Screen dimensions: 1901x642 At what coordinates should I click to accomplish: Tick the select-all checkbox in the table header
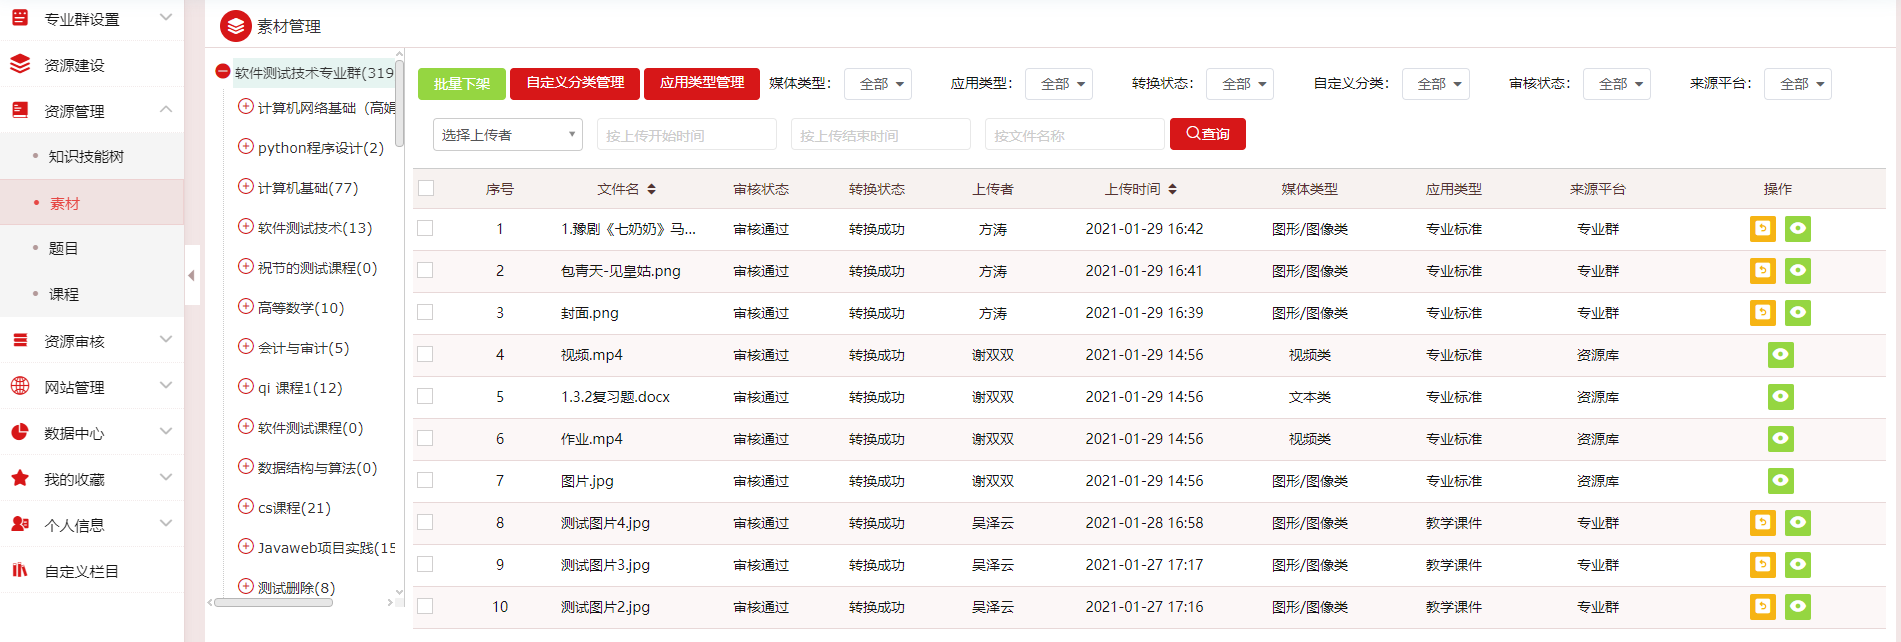(426, 188)
